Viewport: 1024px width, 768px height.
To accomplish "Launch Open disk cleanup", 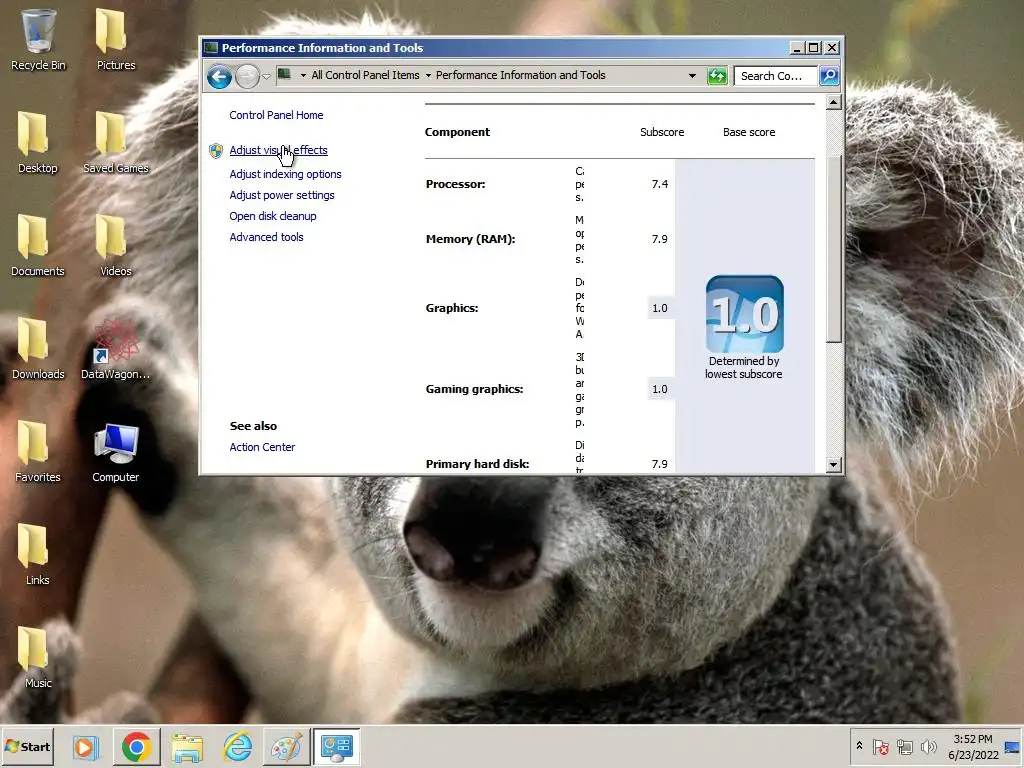I will coord(273,216).
